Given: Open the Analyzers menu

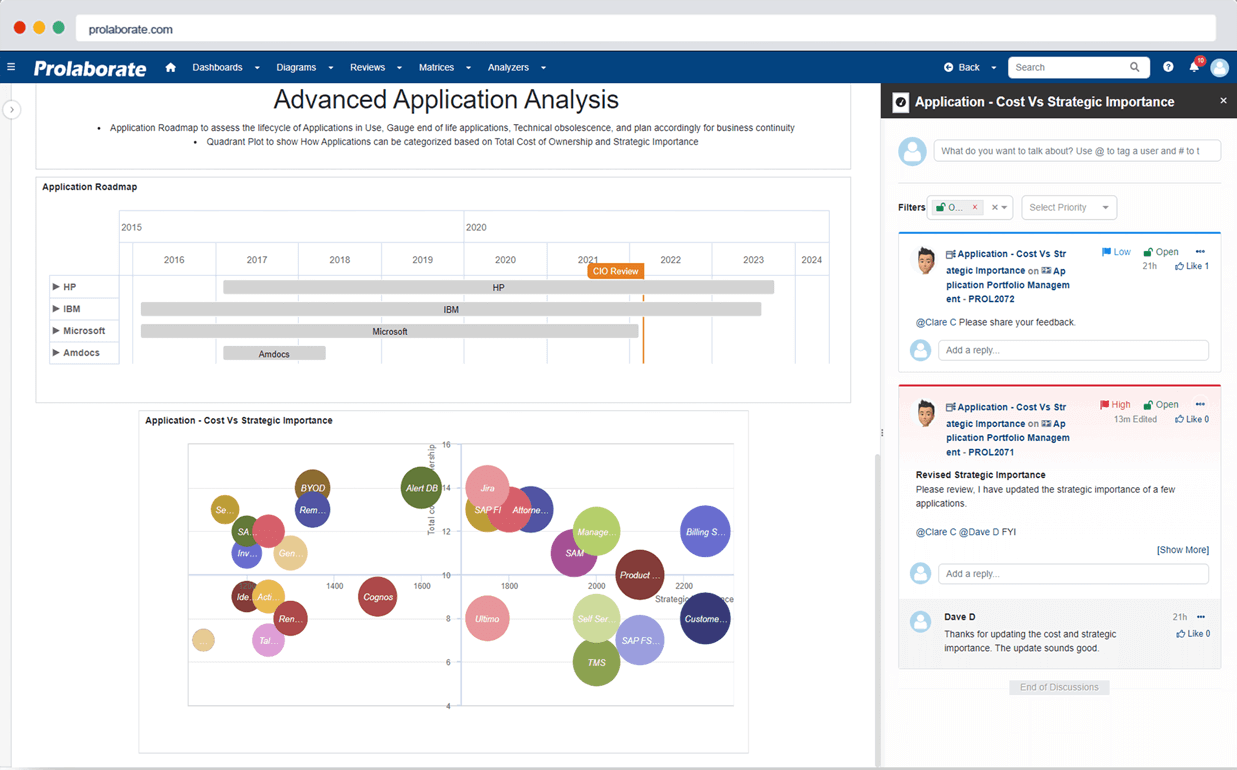Looking at the screenshot, I should coord(516,67).
